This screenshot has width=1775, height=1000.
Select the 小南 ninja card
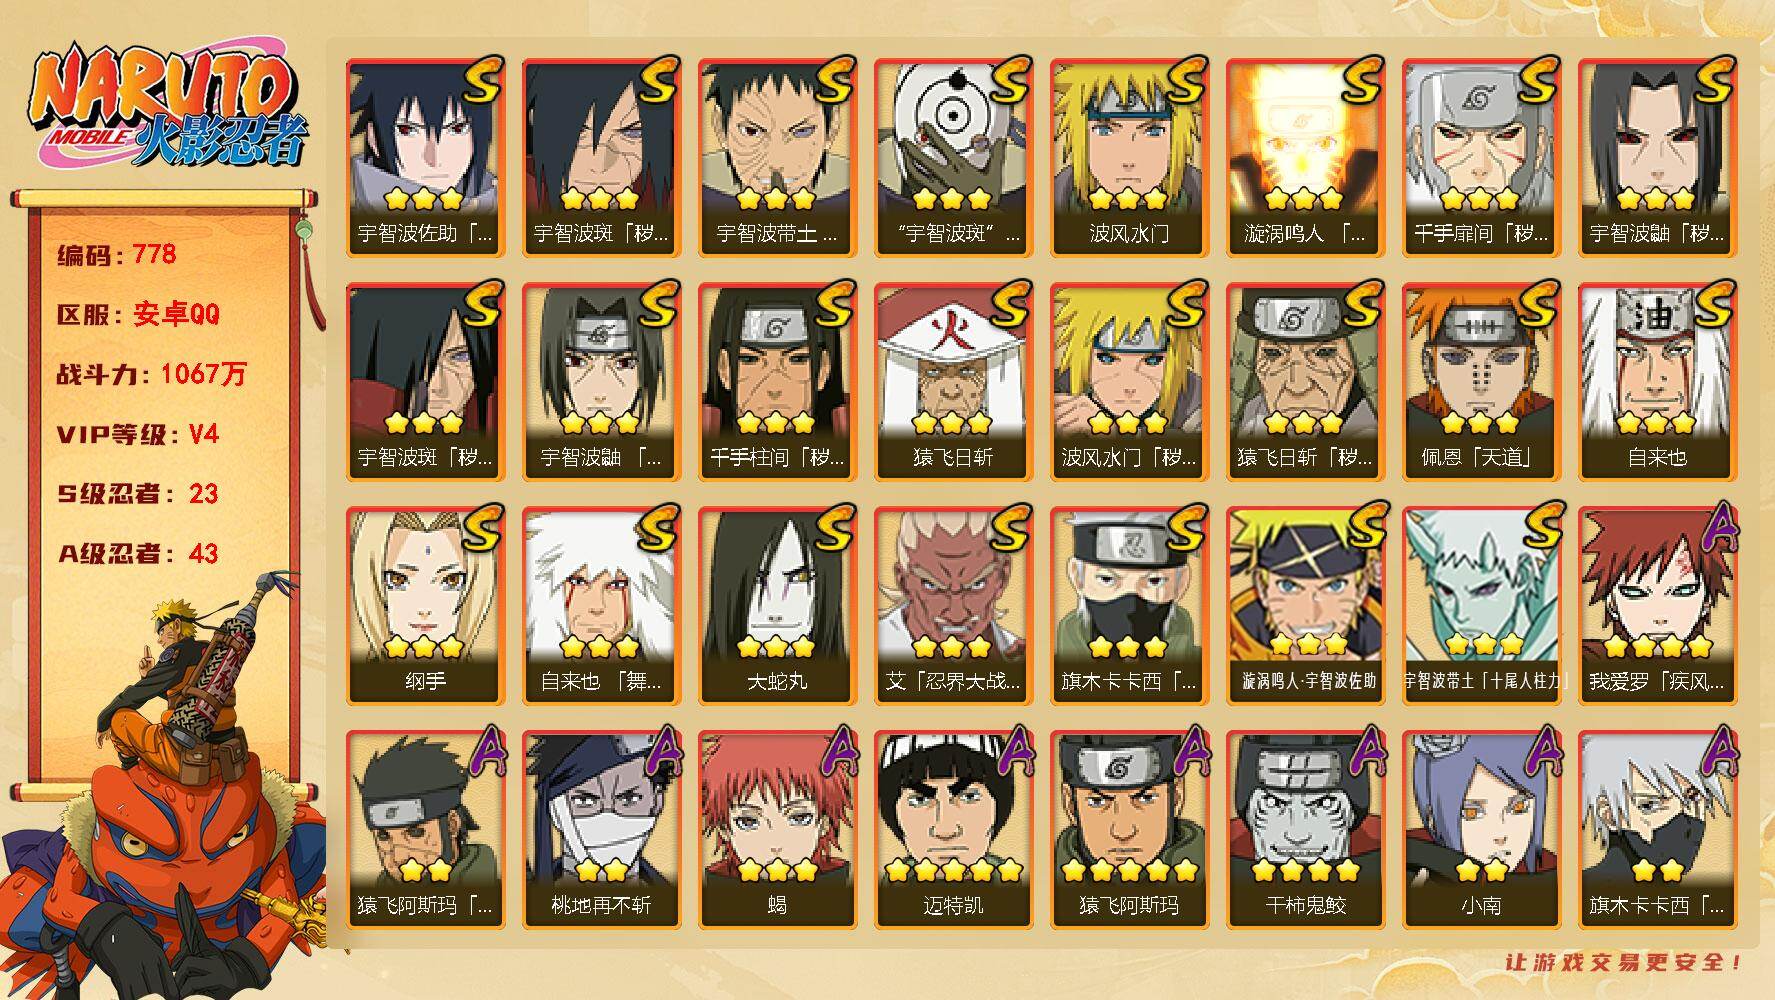1481,830
